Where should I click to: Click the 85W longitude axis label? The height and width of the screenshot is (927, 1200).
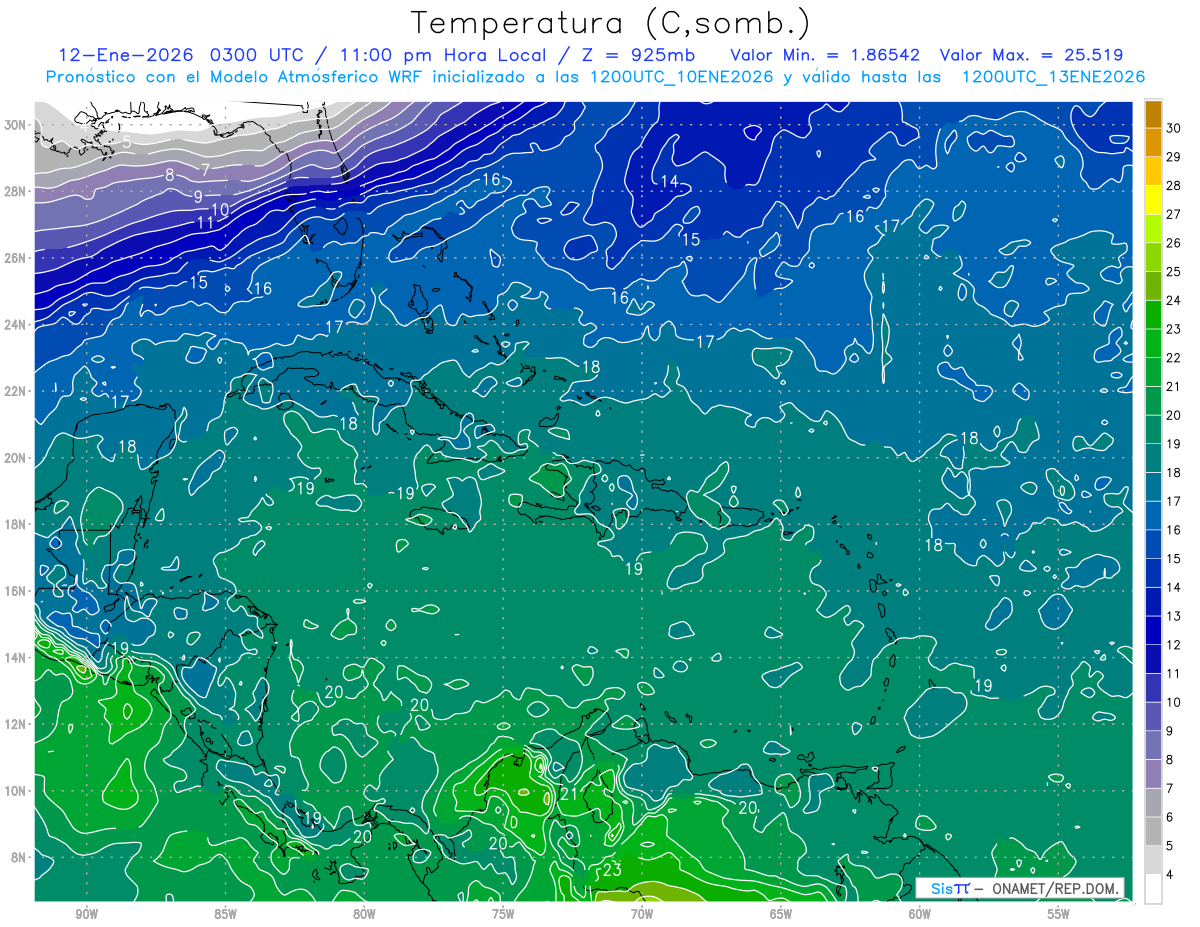225,912
